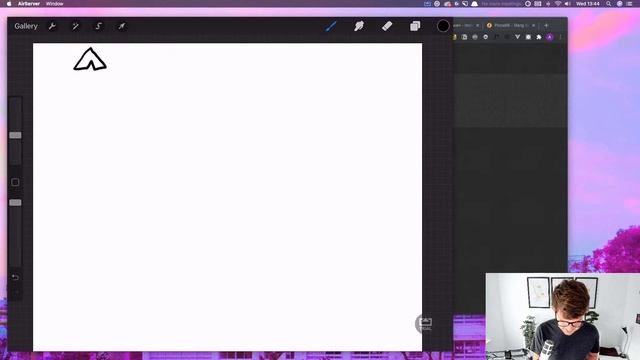The width and height of the screenshot is (640, 360).
Task: Activate the Selection S-shaped tool
Action: [98, 26]
